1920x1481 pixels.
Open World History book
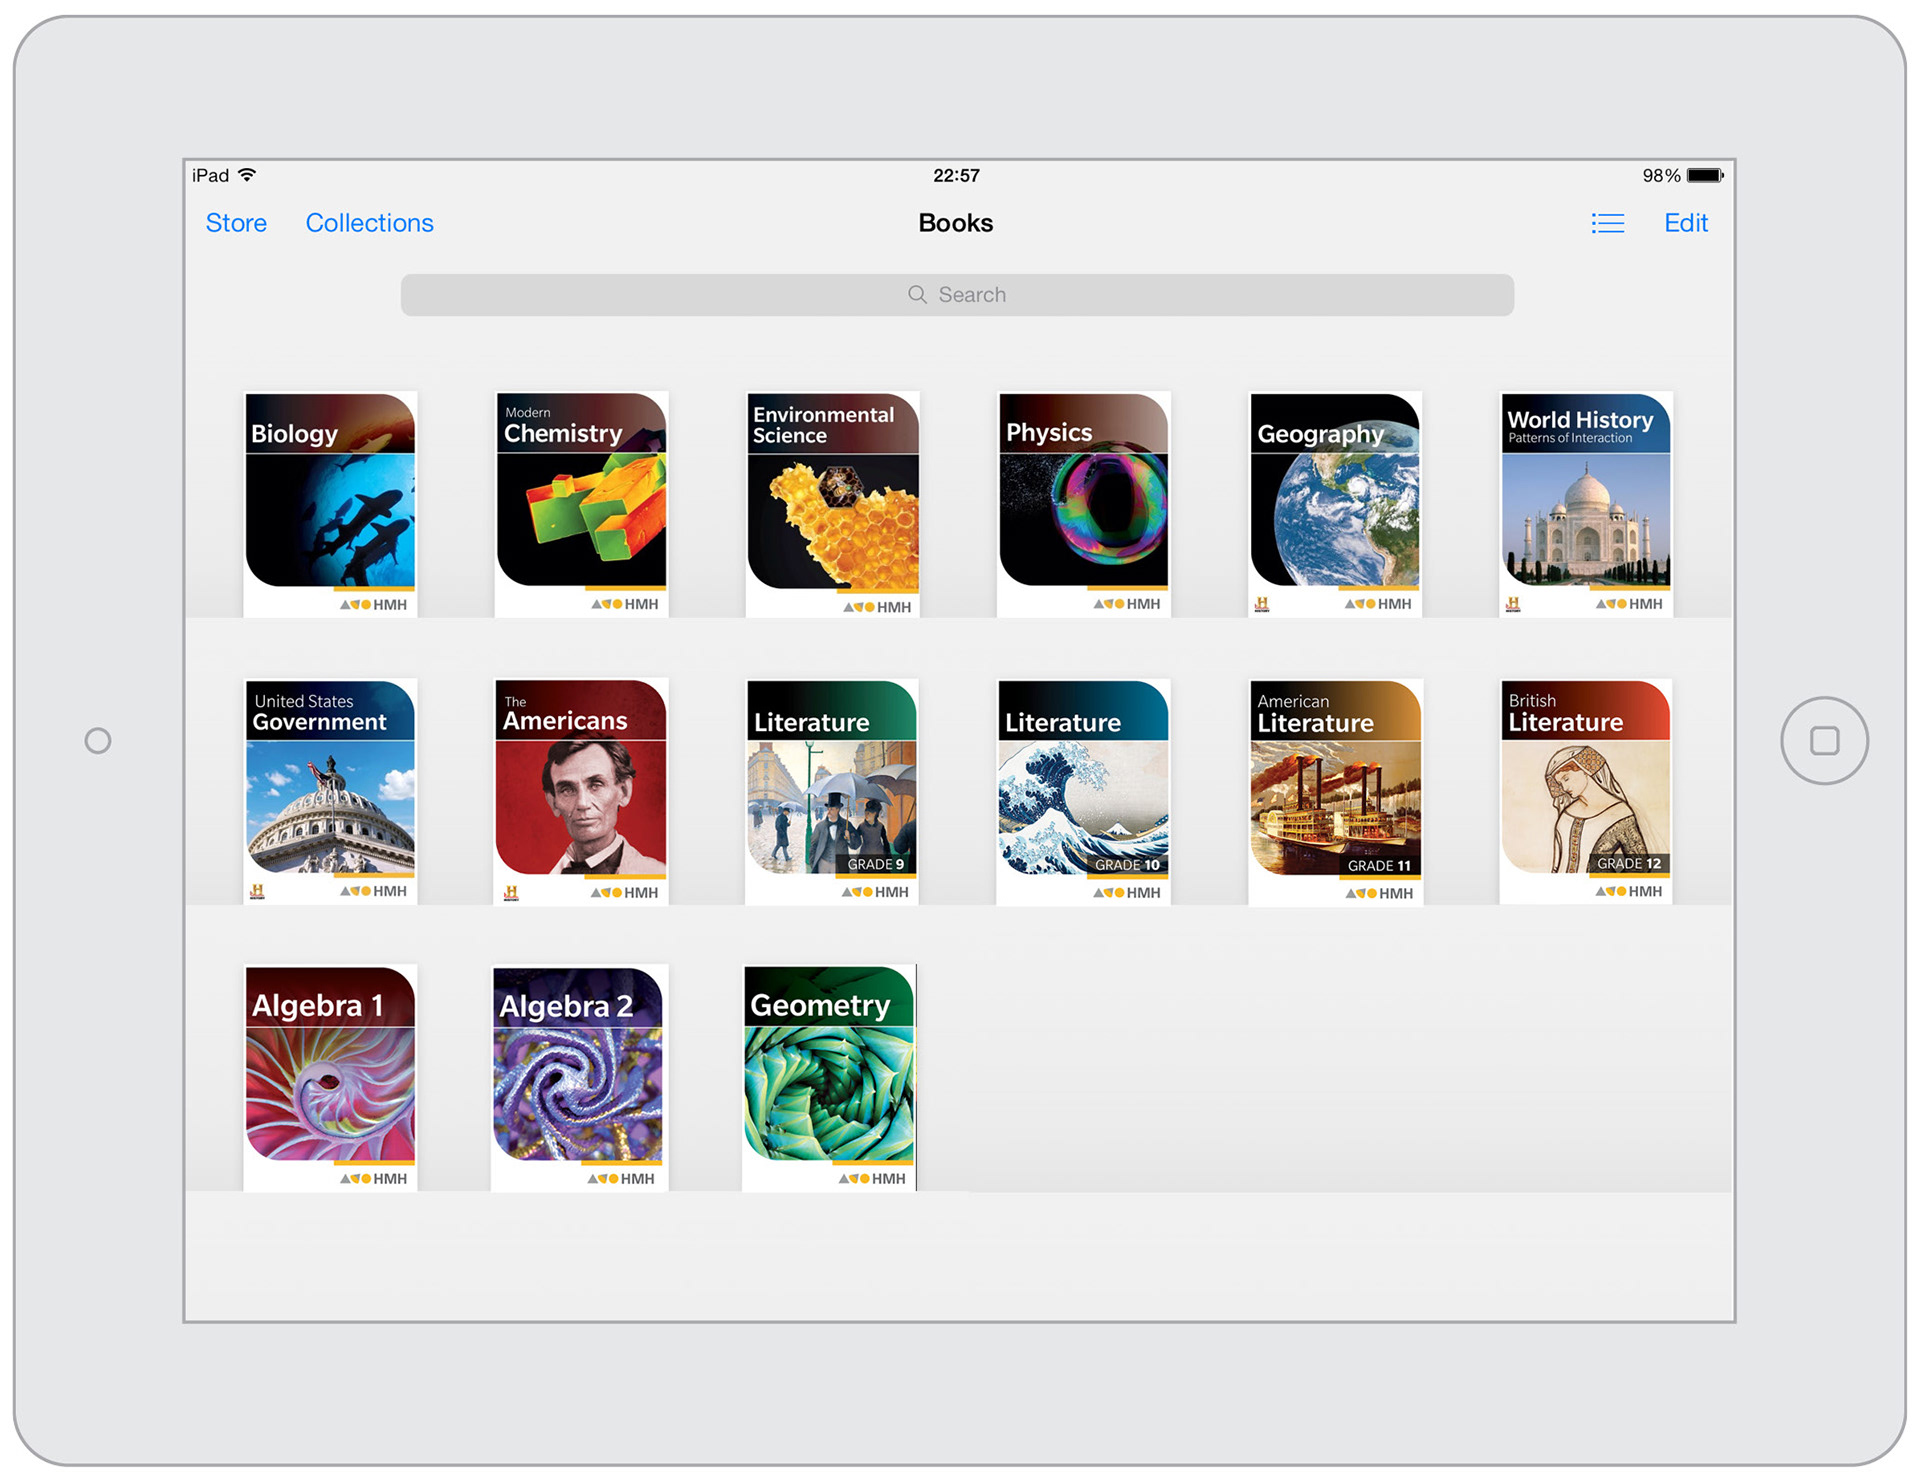click(1586, 504)
